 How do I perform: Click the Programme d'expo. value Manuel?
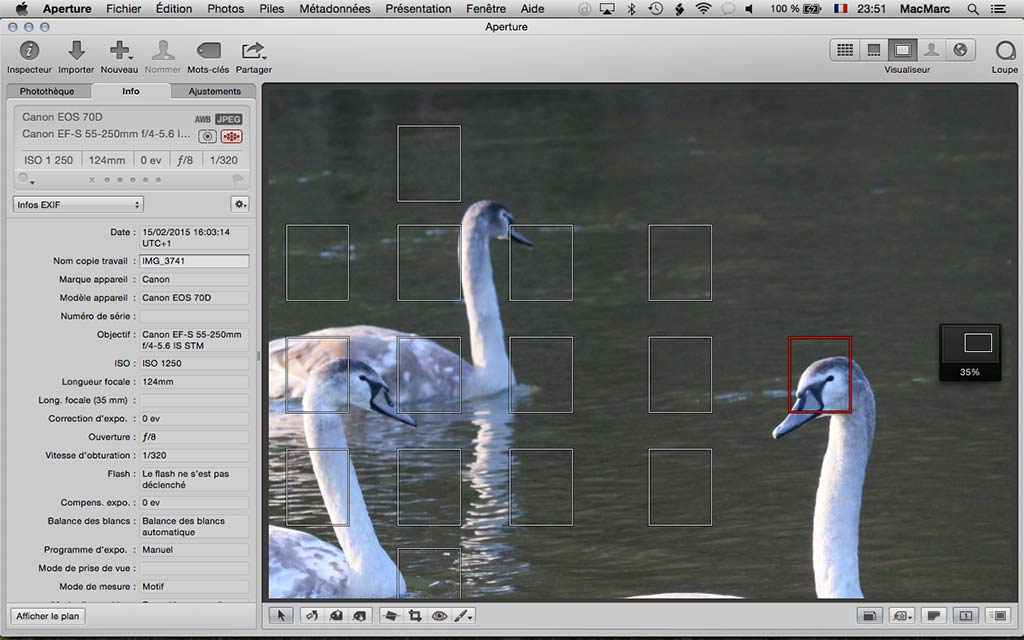pyautogui.click(x=194, y=550)
